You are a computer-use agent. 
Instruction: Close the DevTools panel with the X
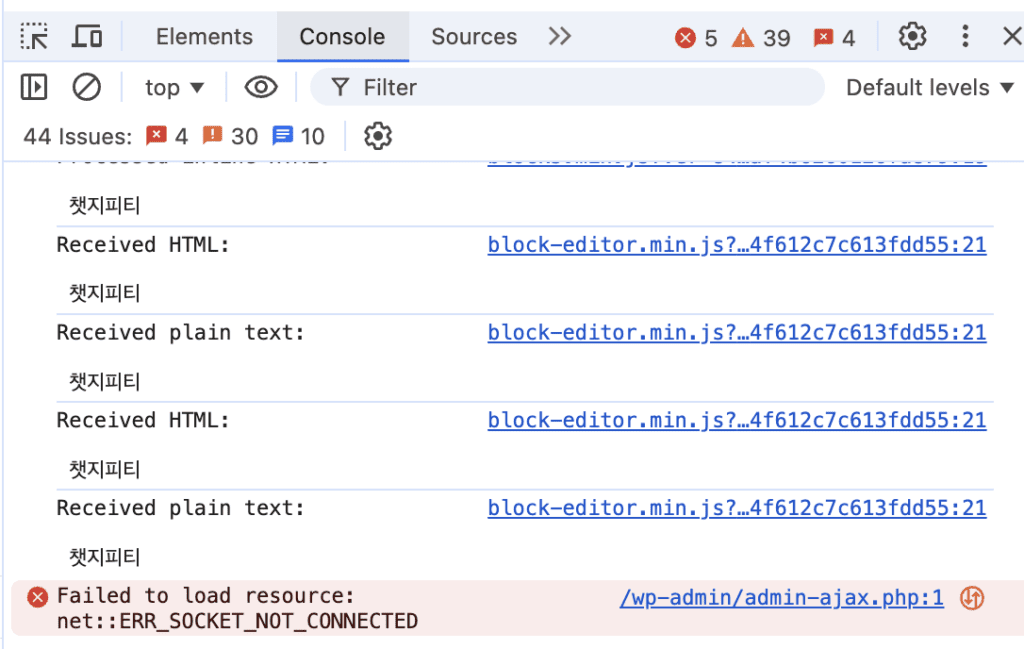(x=1012, y=37)
